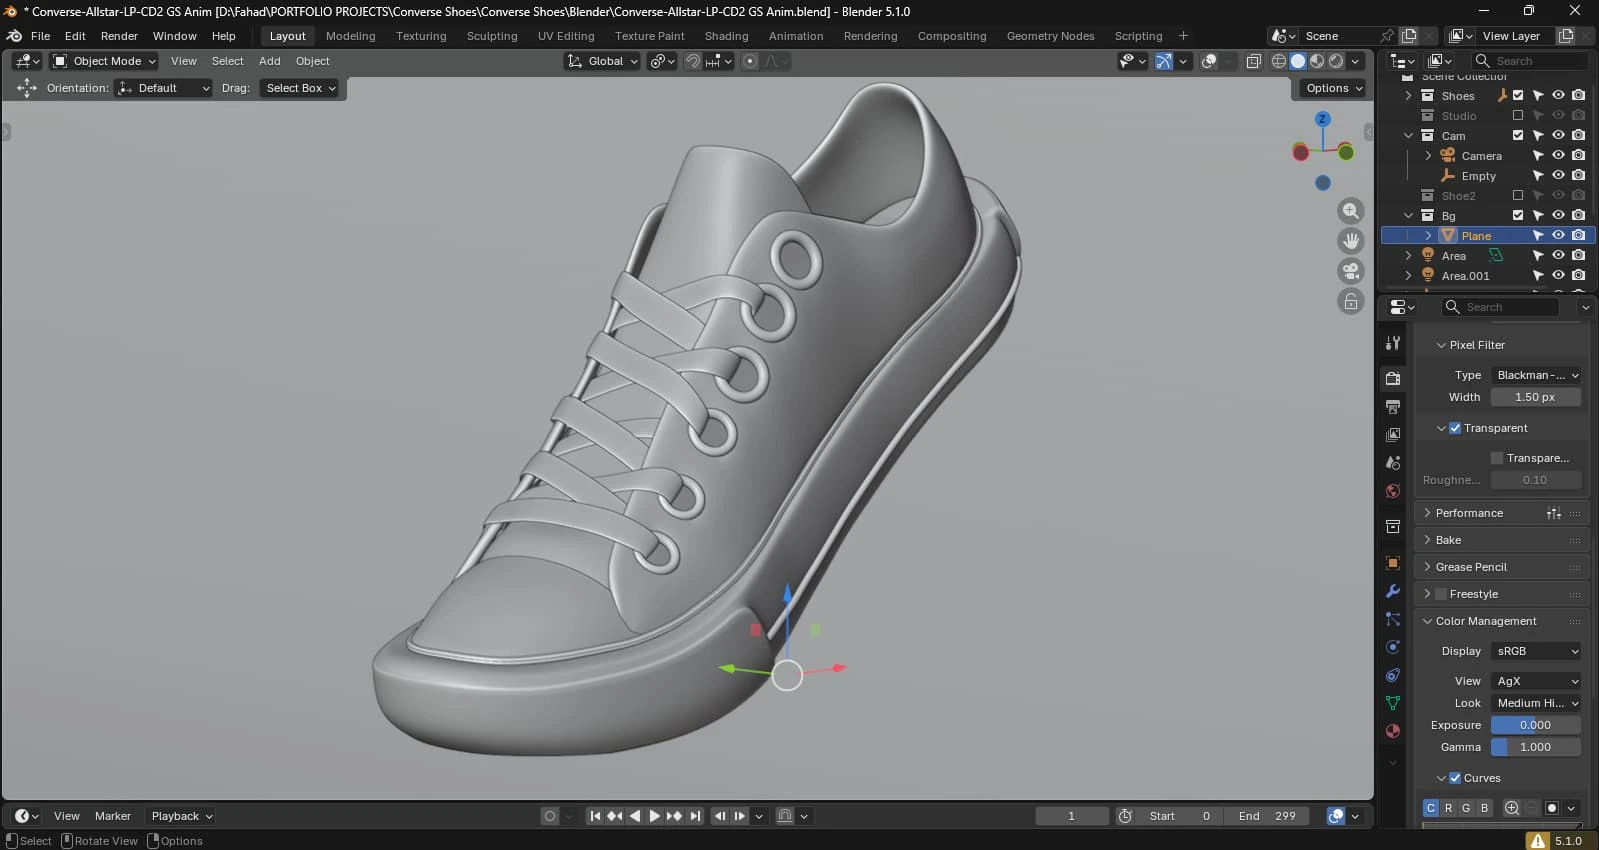Enable the Shoe2 collection checkbox

1518,196
